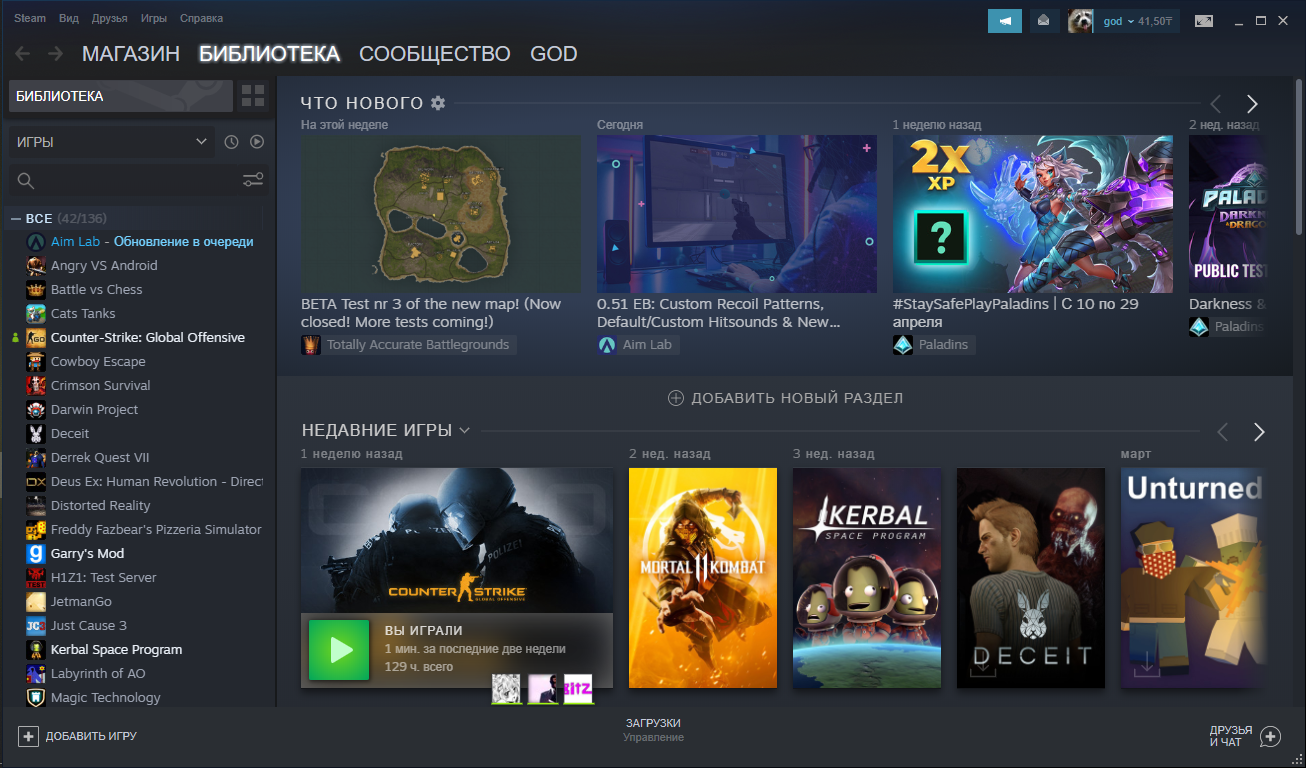Click the Aim Lab news tag
1306x768 pixels.
(x=637, y=345)
